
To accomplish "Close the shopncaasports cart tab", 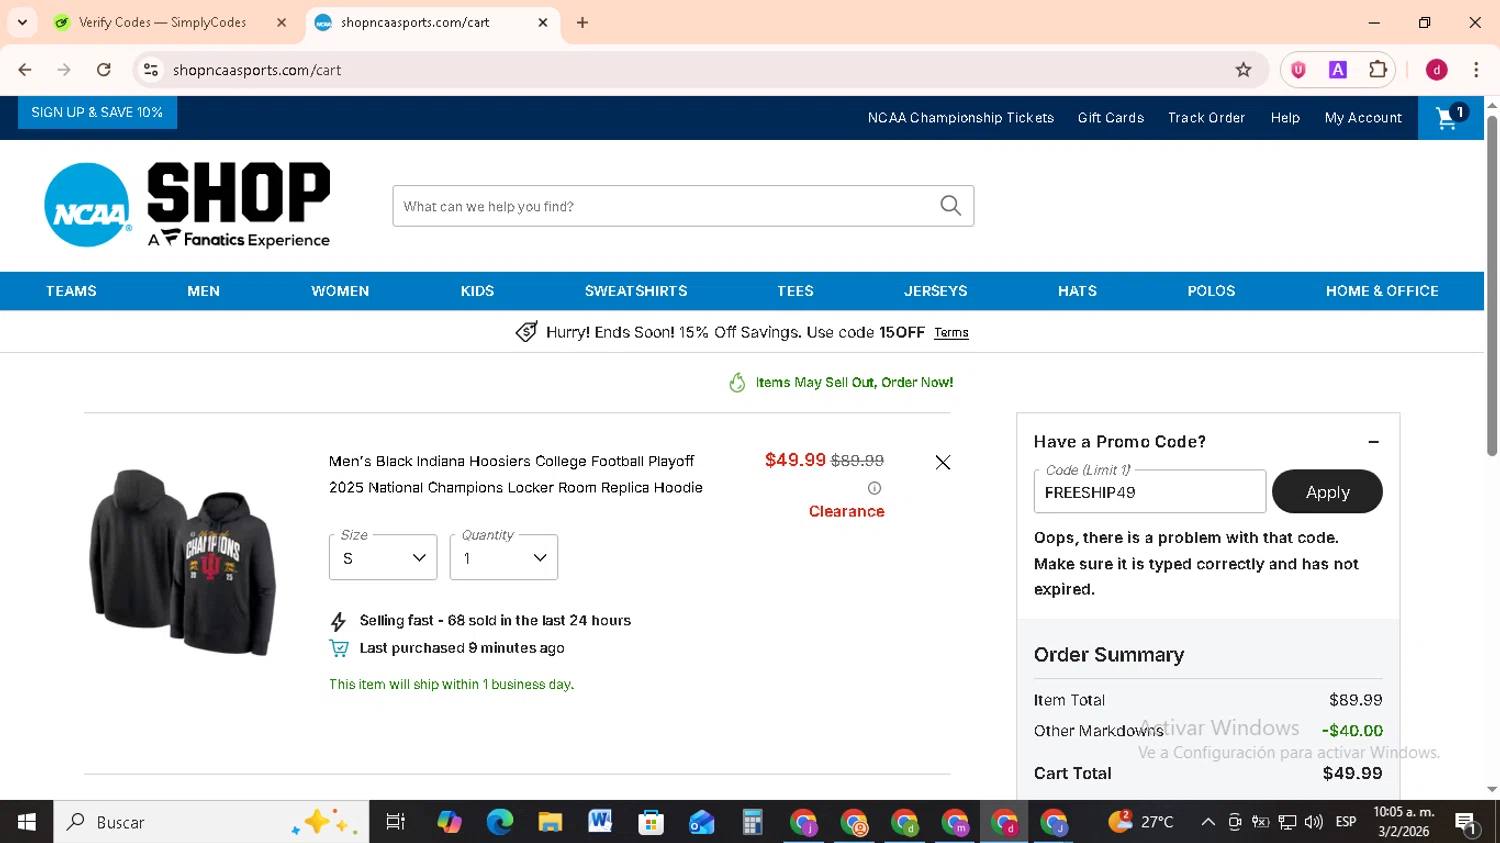I will 543,22.
